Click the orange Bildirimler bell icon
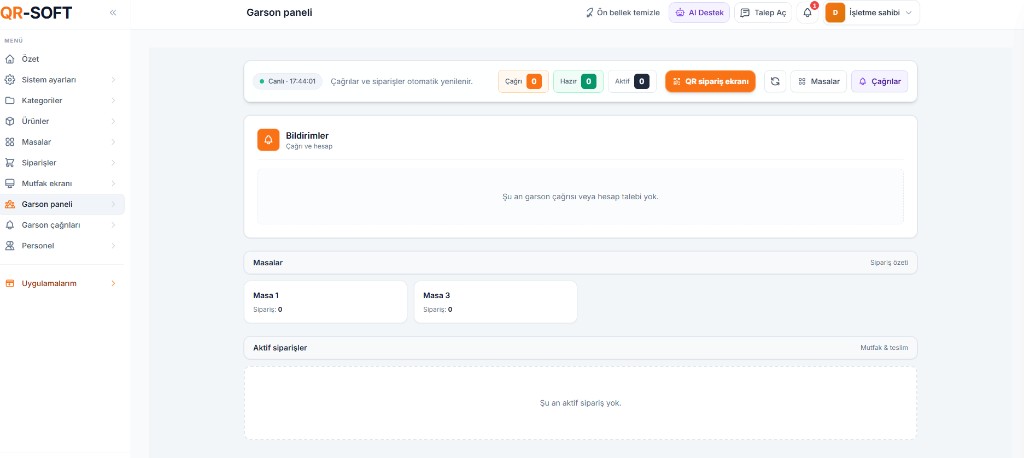This screenshot has width=1024, height=458. [268, 140]
